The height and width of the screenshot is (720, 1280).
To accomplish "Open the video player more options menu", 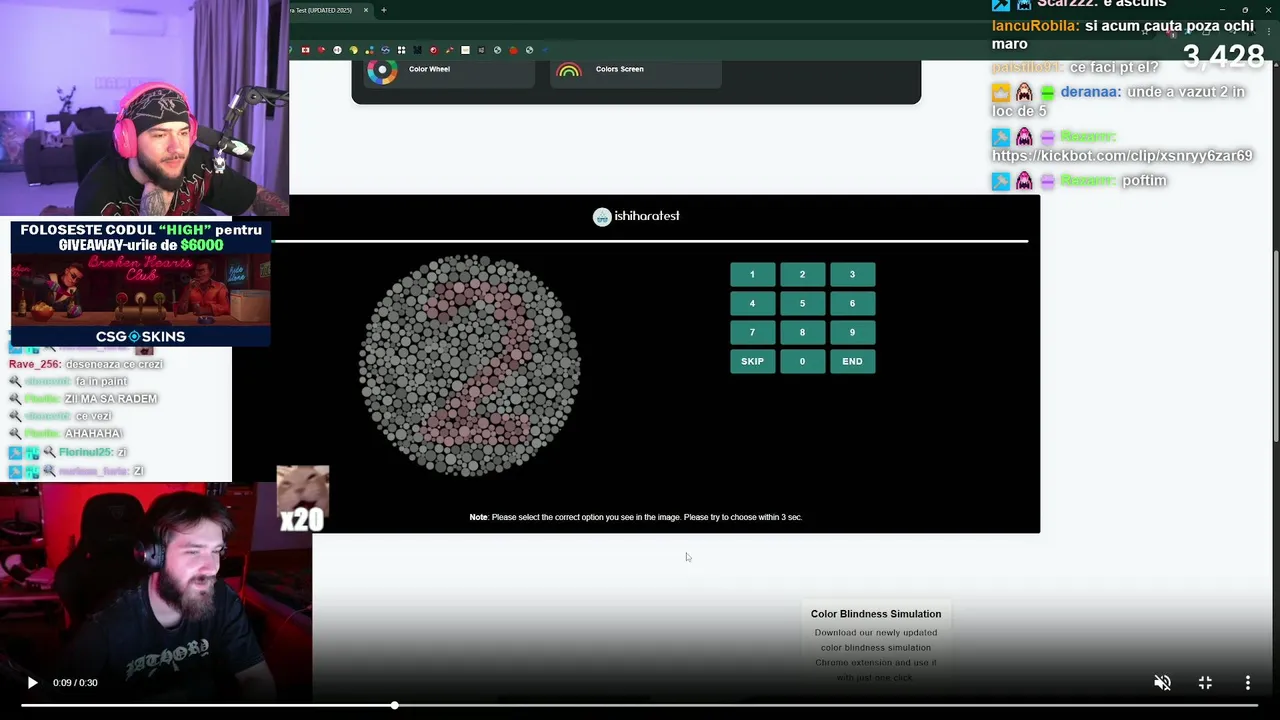I will (1247, 683).
